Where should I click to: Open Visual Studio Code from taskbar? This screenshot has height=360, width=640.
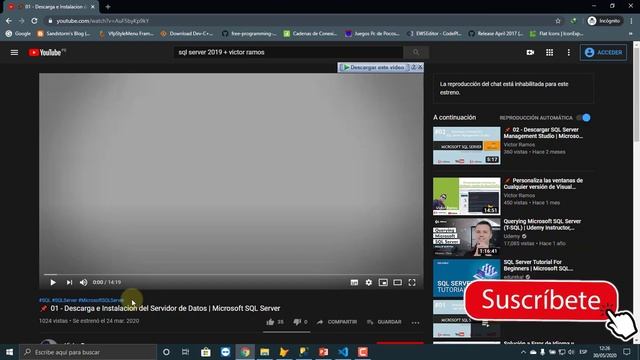343,352
